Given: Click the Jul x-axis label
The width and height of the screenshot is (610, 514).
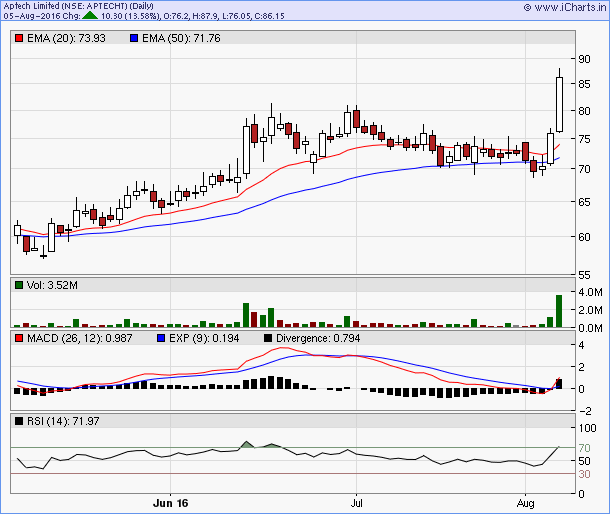Looking at the screenshot, I should pyautogui.click(x=356, y=503).
